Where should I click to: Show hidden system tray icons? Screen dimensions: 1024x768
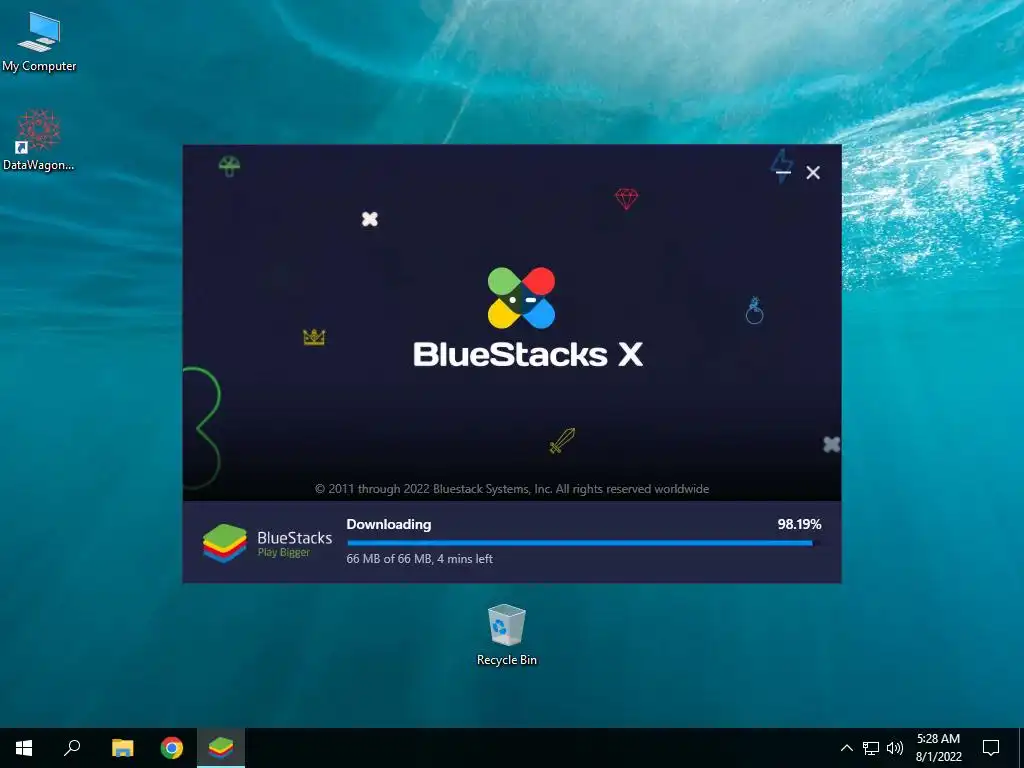tap(846, 748)
